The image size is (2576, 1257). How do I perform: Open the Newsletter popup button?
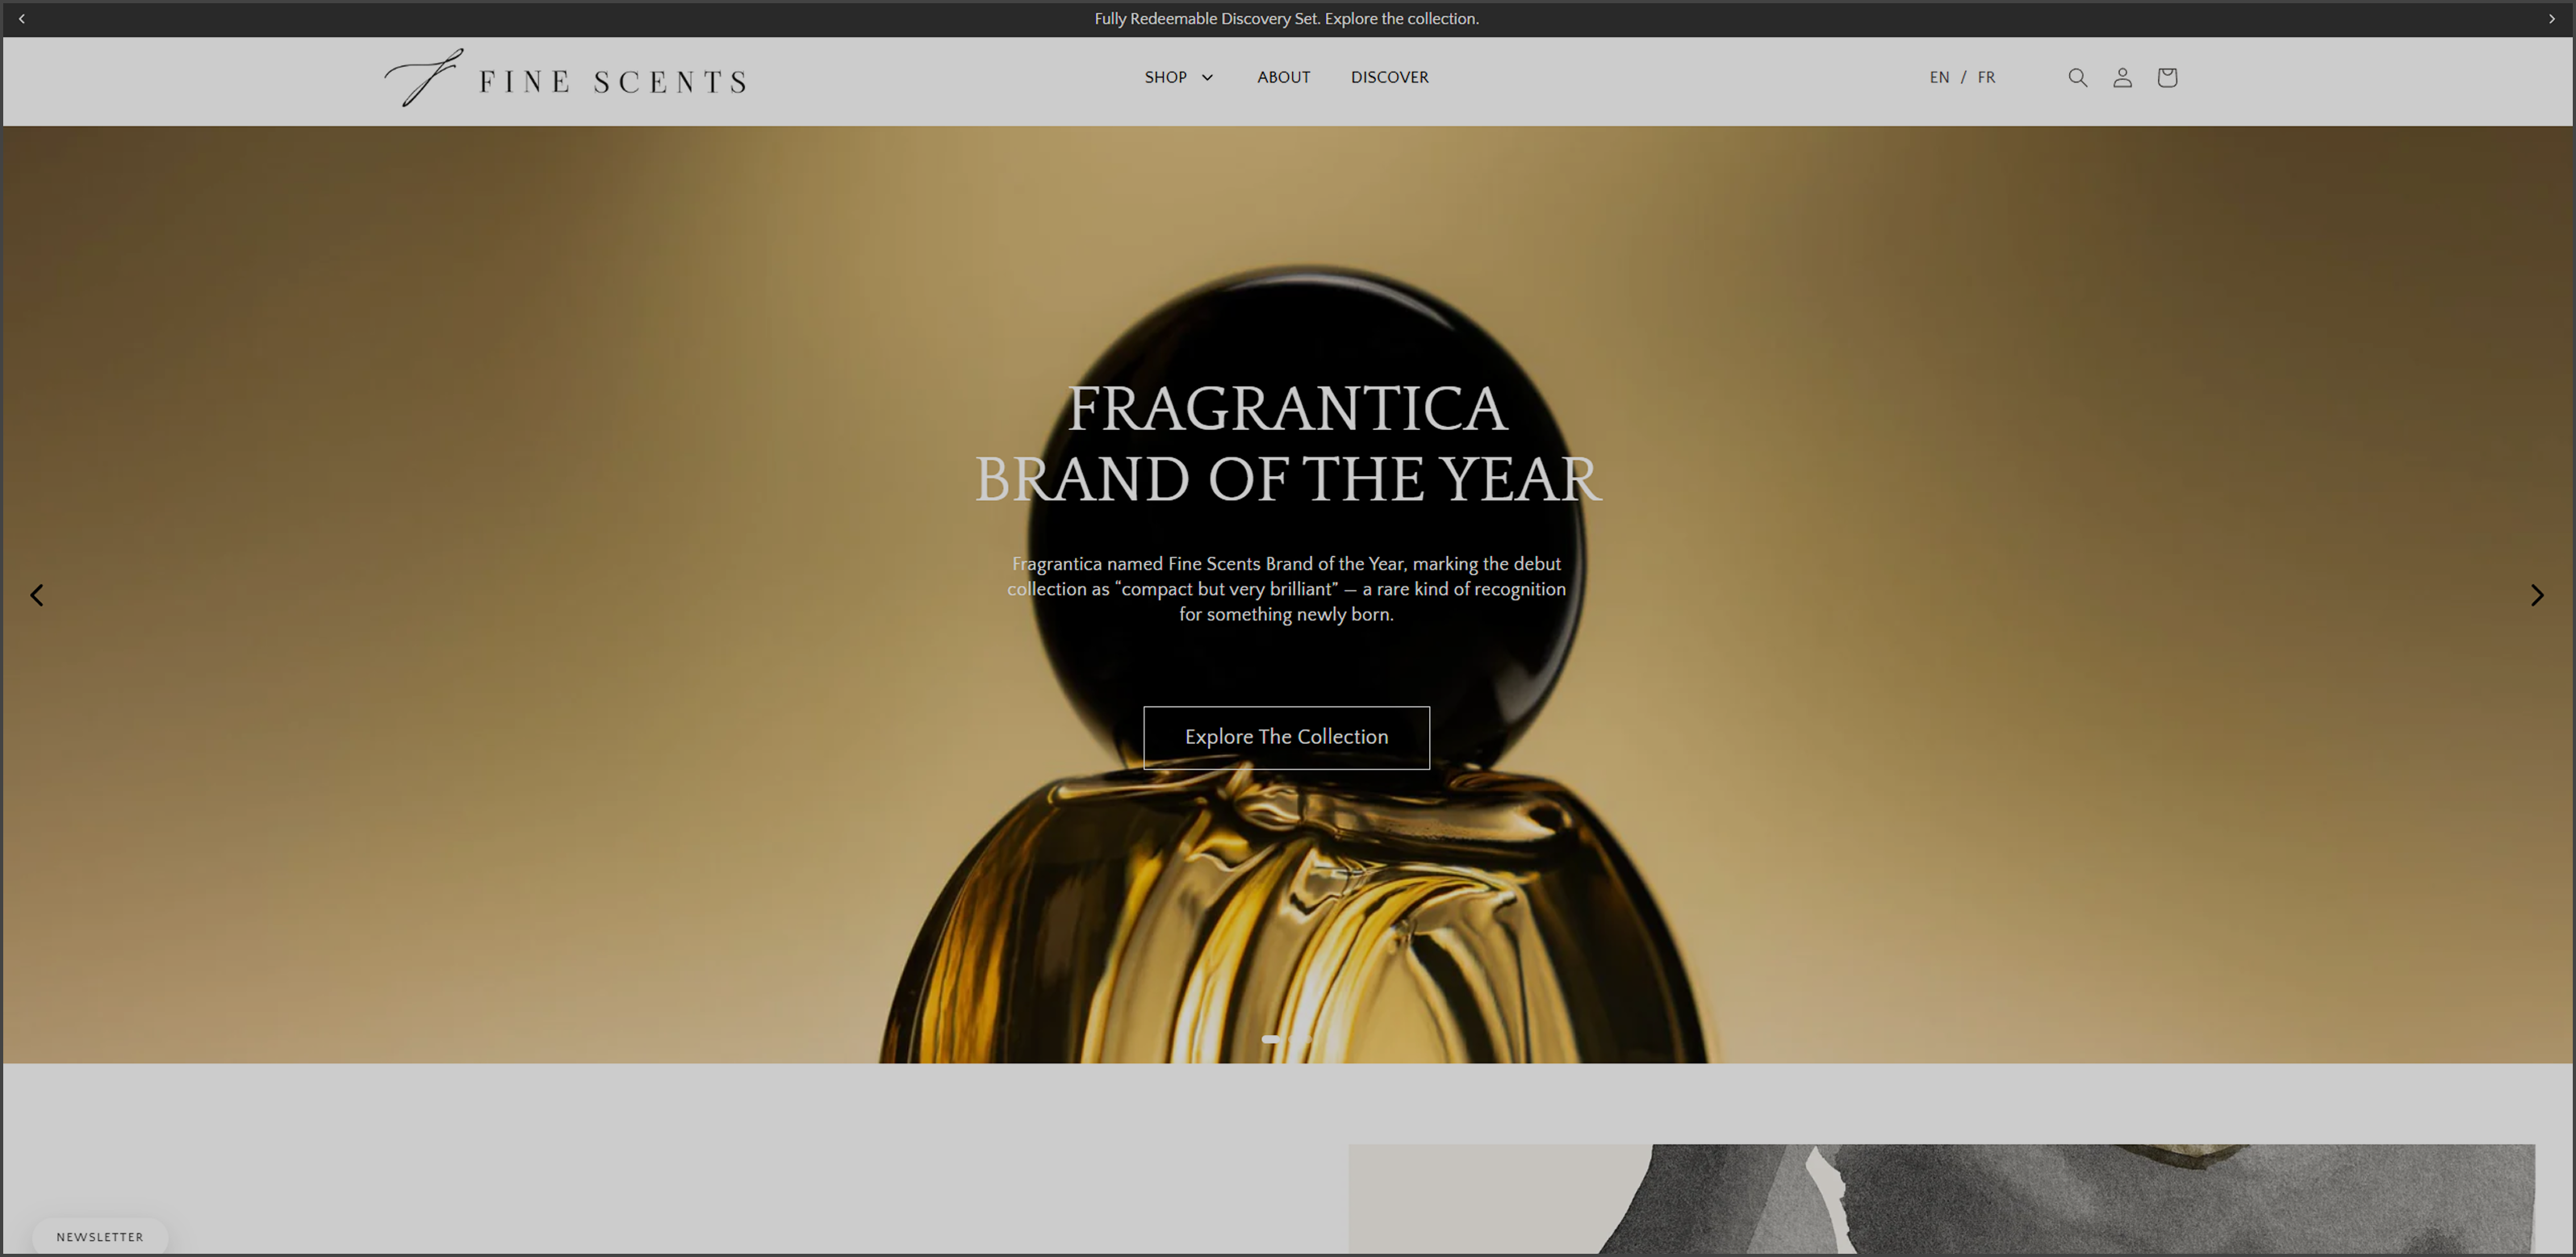click(x=100, y=1236)
